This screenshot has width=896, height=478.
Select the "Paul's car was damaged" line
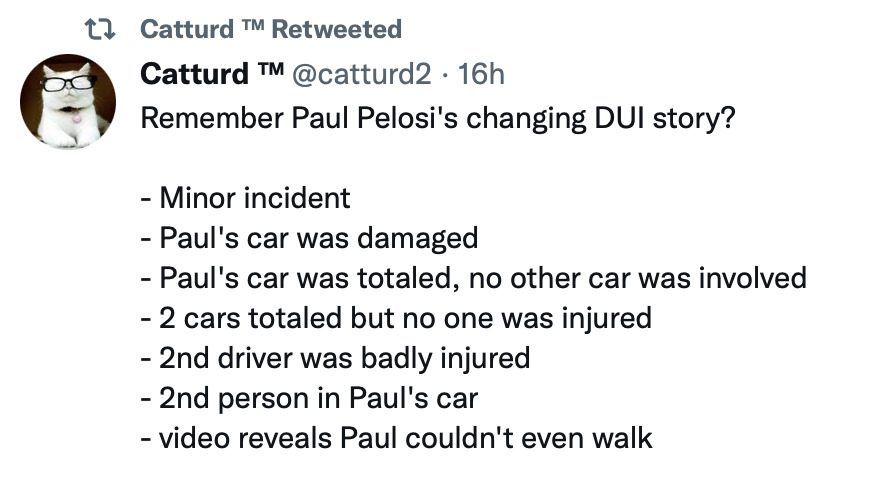pyautogui.click(x=309, y=237)
